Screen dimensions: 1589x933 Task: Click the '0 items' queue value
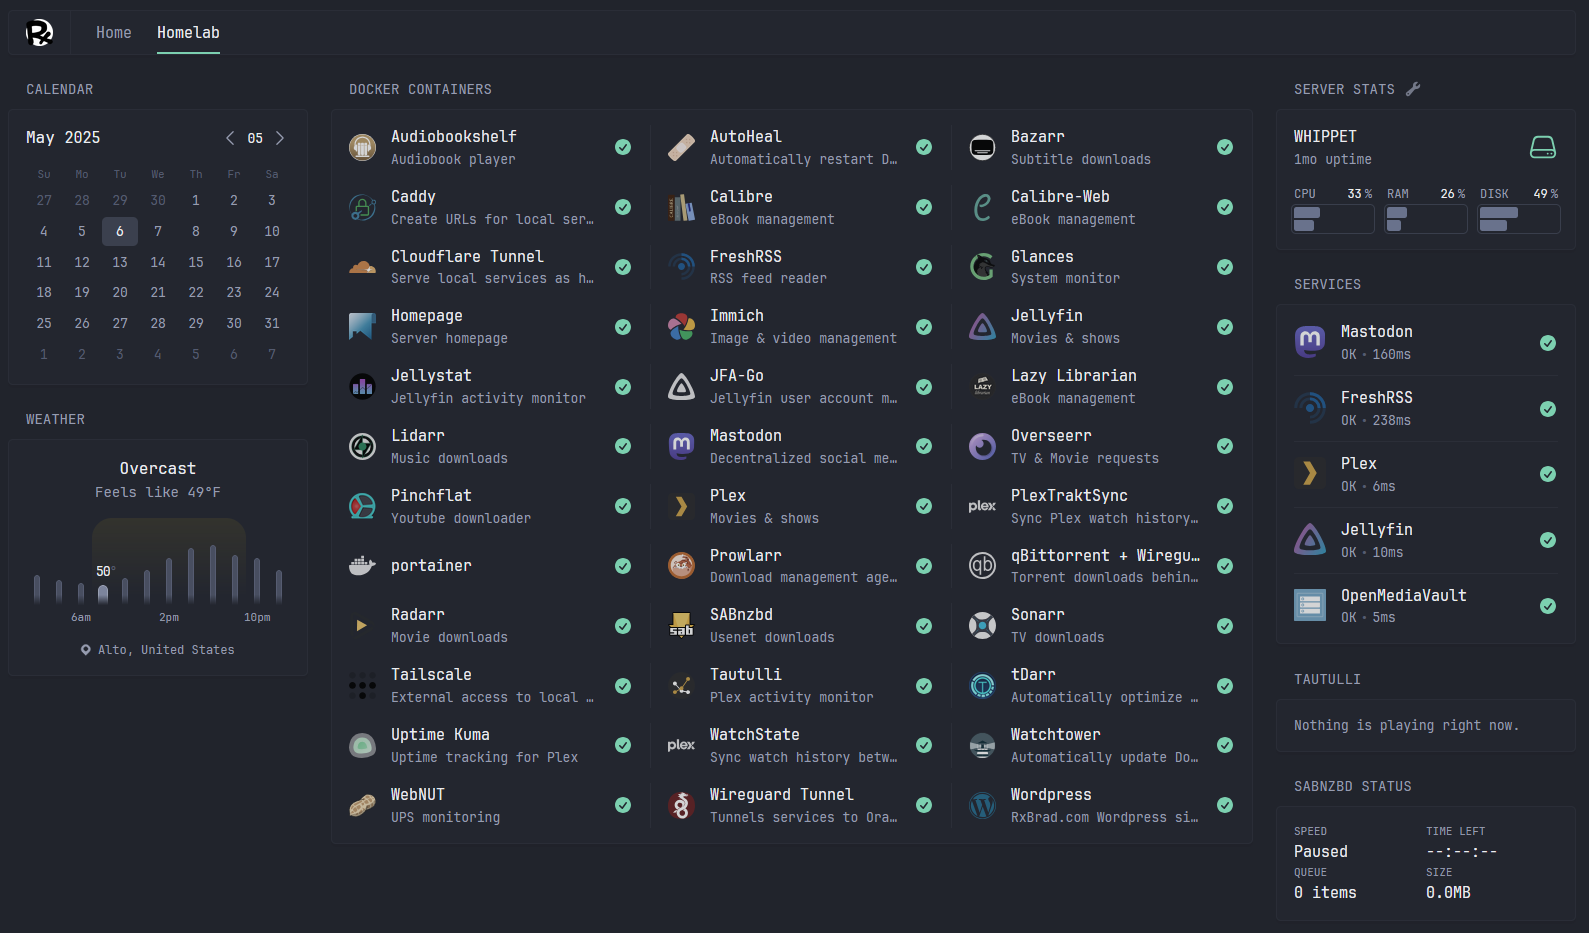tap(1325, 893)
